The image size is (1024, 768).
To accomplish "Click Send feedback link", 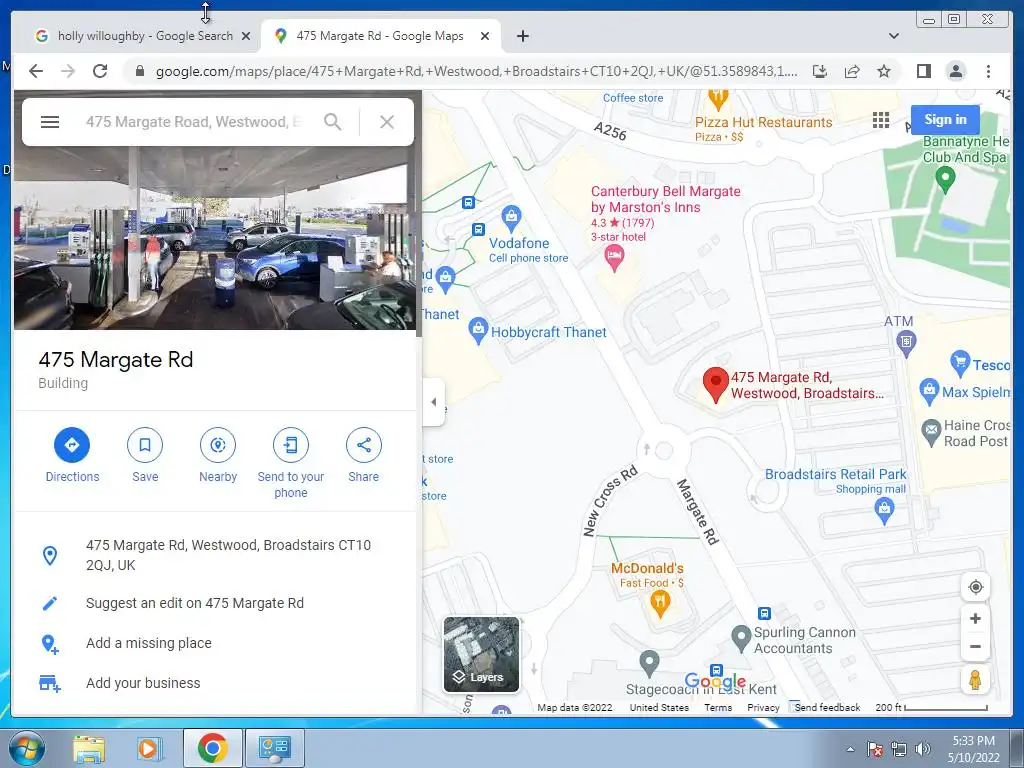I will tap(827, 707).
